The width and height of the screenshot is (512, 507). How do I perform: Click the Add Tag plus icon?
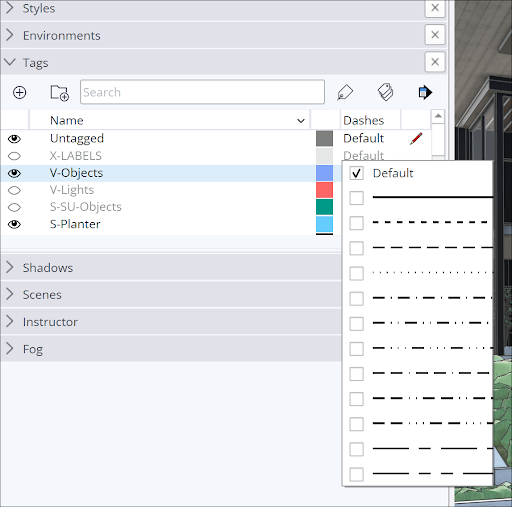coord(19,92)
